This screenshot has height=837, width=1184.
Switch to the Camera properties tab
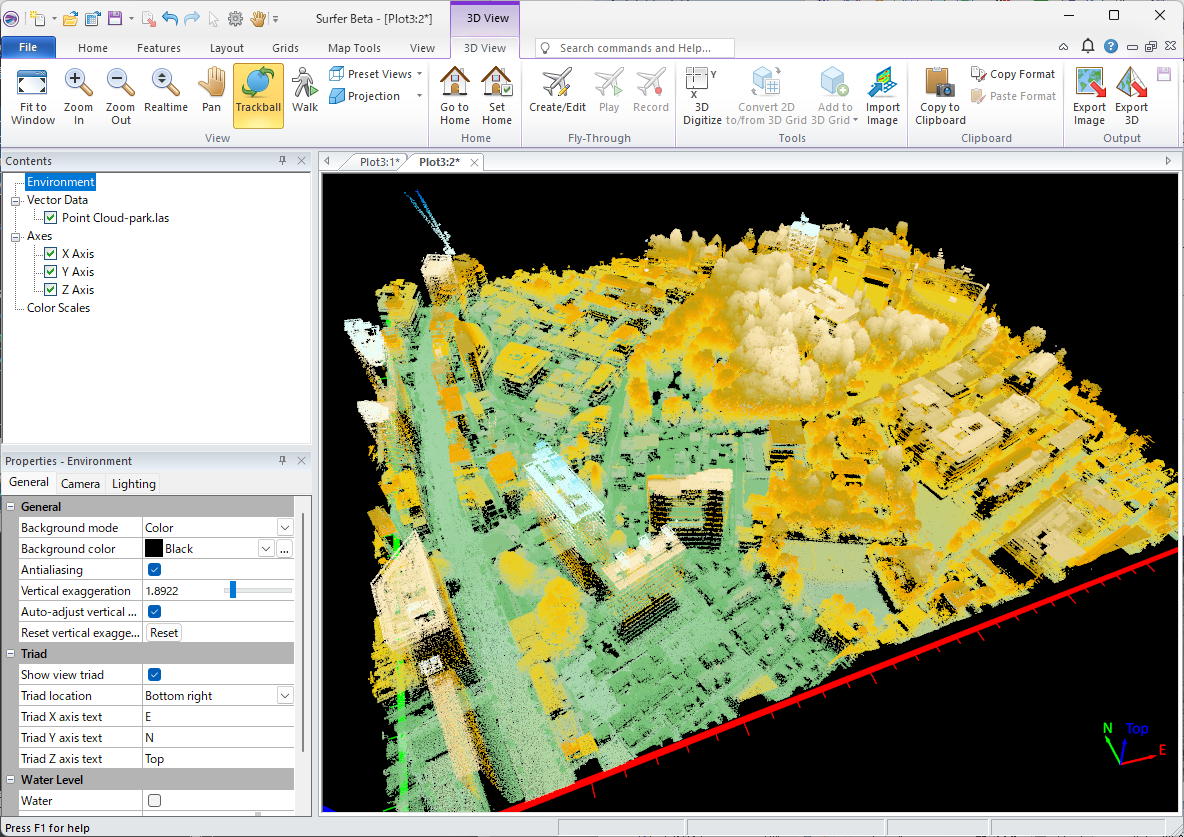[x=80, y=484]
